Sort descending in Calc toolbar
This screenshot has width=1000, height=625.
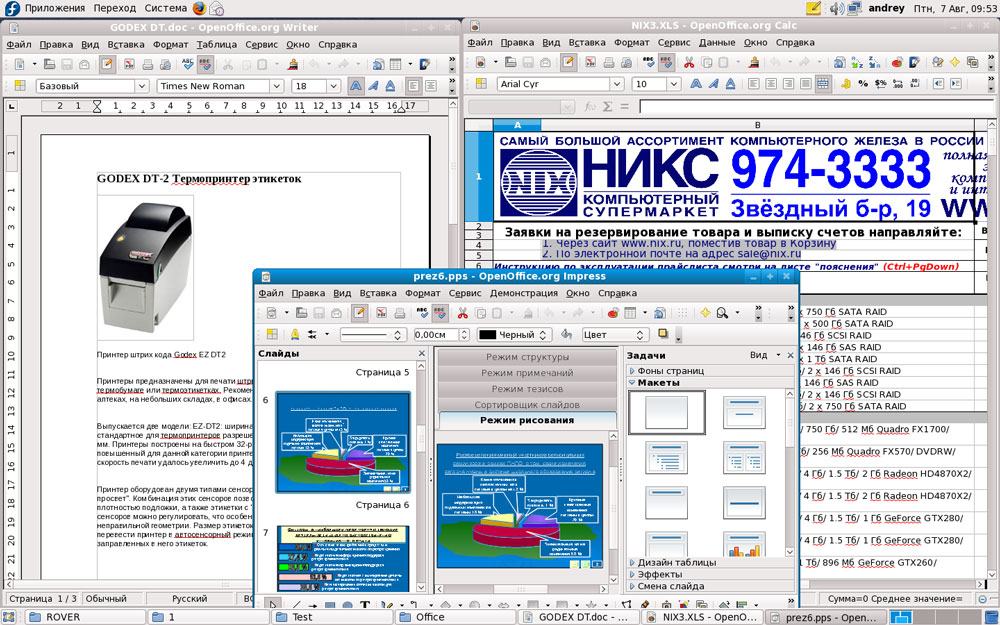pyautogui.click(x=874, y=62)
